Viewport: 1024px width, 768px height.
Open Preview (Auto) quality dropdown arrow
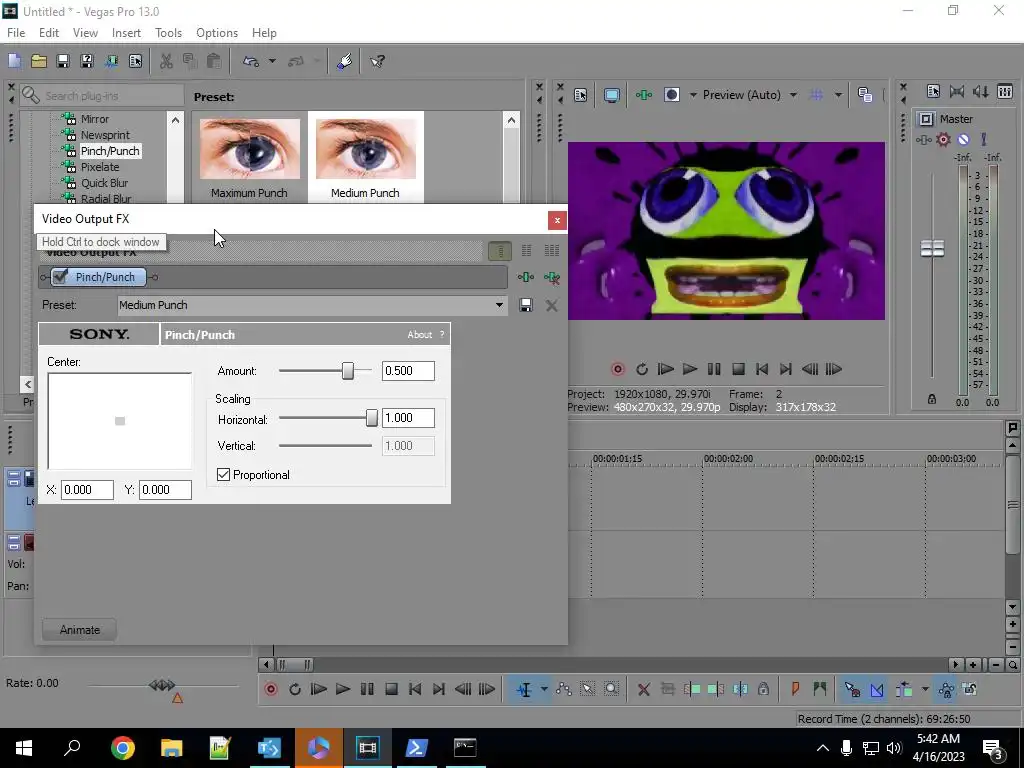[x=793, y=95]
